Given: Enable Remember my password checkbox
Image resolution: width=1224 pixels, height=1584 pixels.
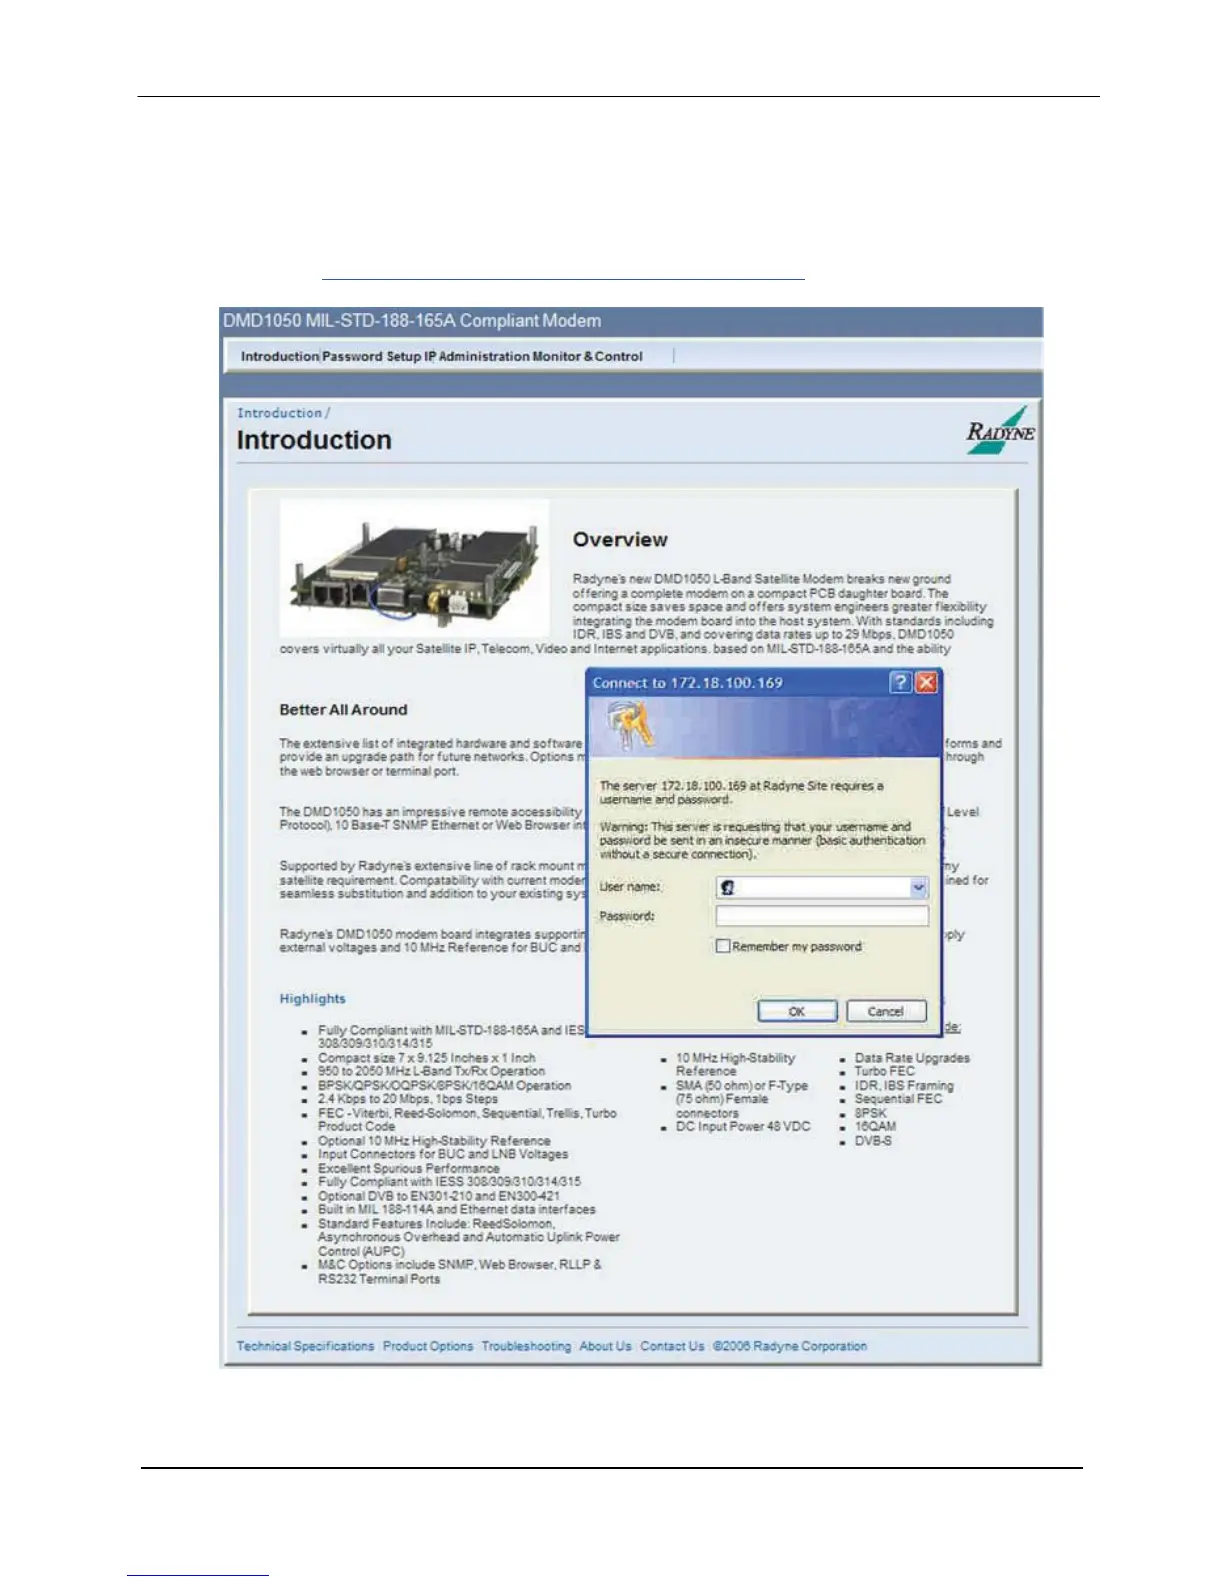Looking at the screenshot, I should (723, 946).
